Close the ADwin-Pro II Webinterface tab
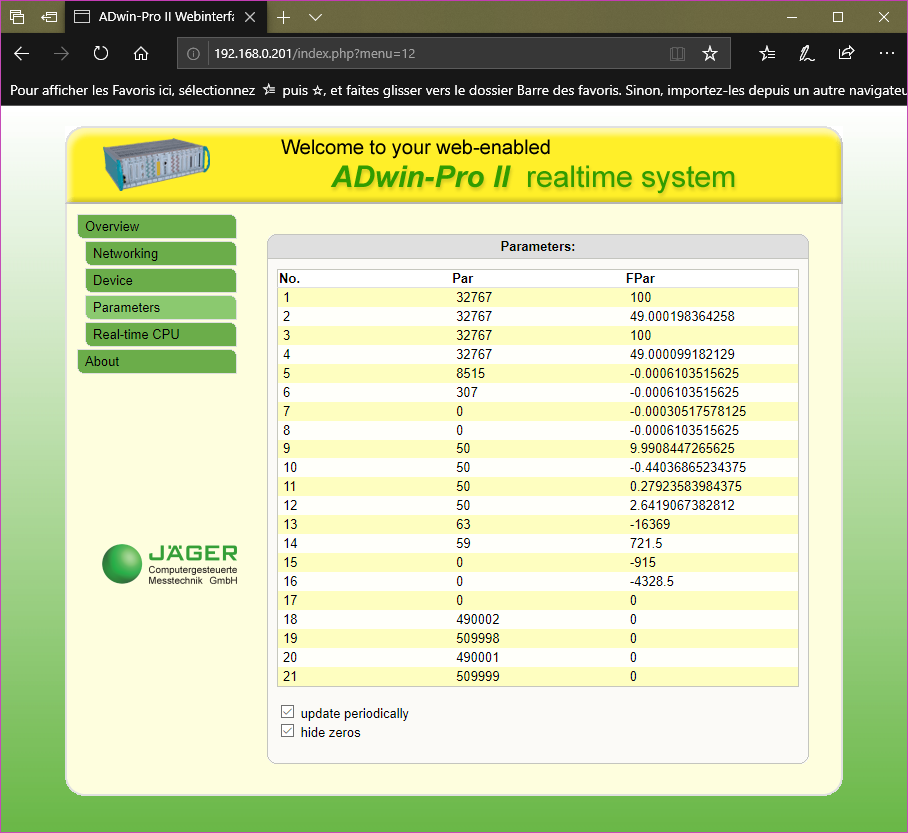908x833 pixels. pyautogui.click(x=250, y=17)
